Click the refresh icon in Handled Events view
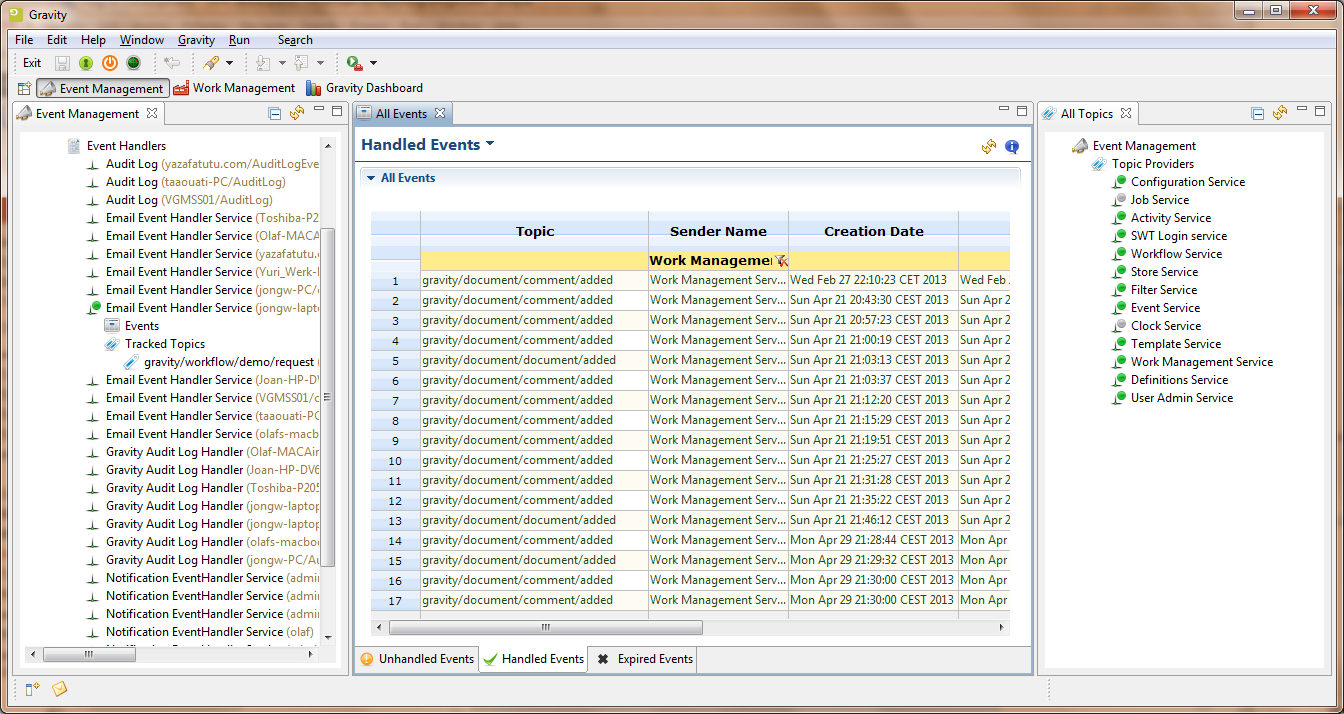1344x714 pixels. pyautogui.click(x=988, y=146)
